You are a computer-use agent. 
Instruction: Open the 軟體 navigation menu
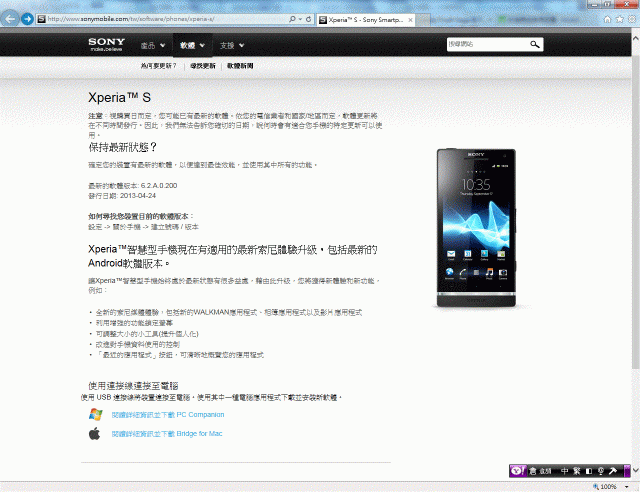pyautogui.click(x=187, y=45)
